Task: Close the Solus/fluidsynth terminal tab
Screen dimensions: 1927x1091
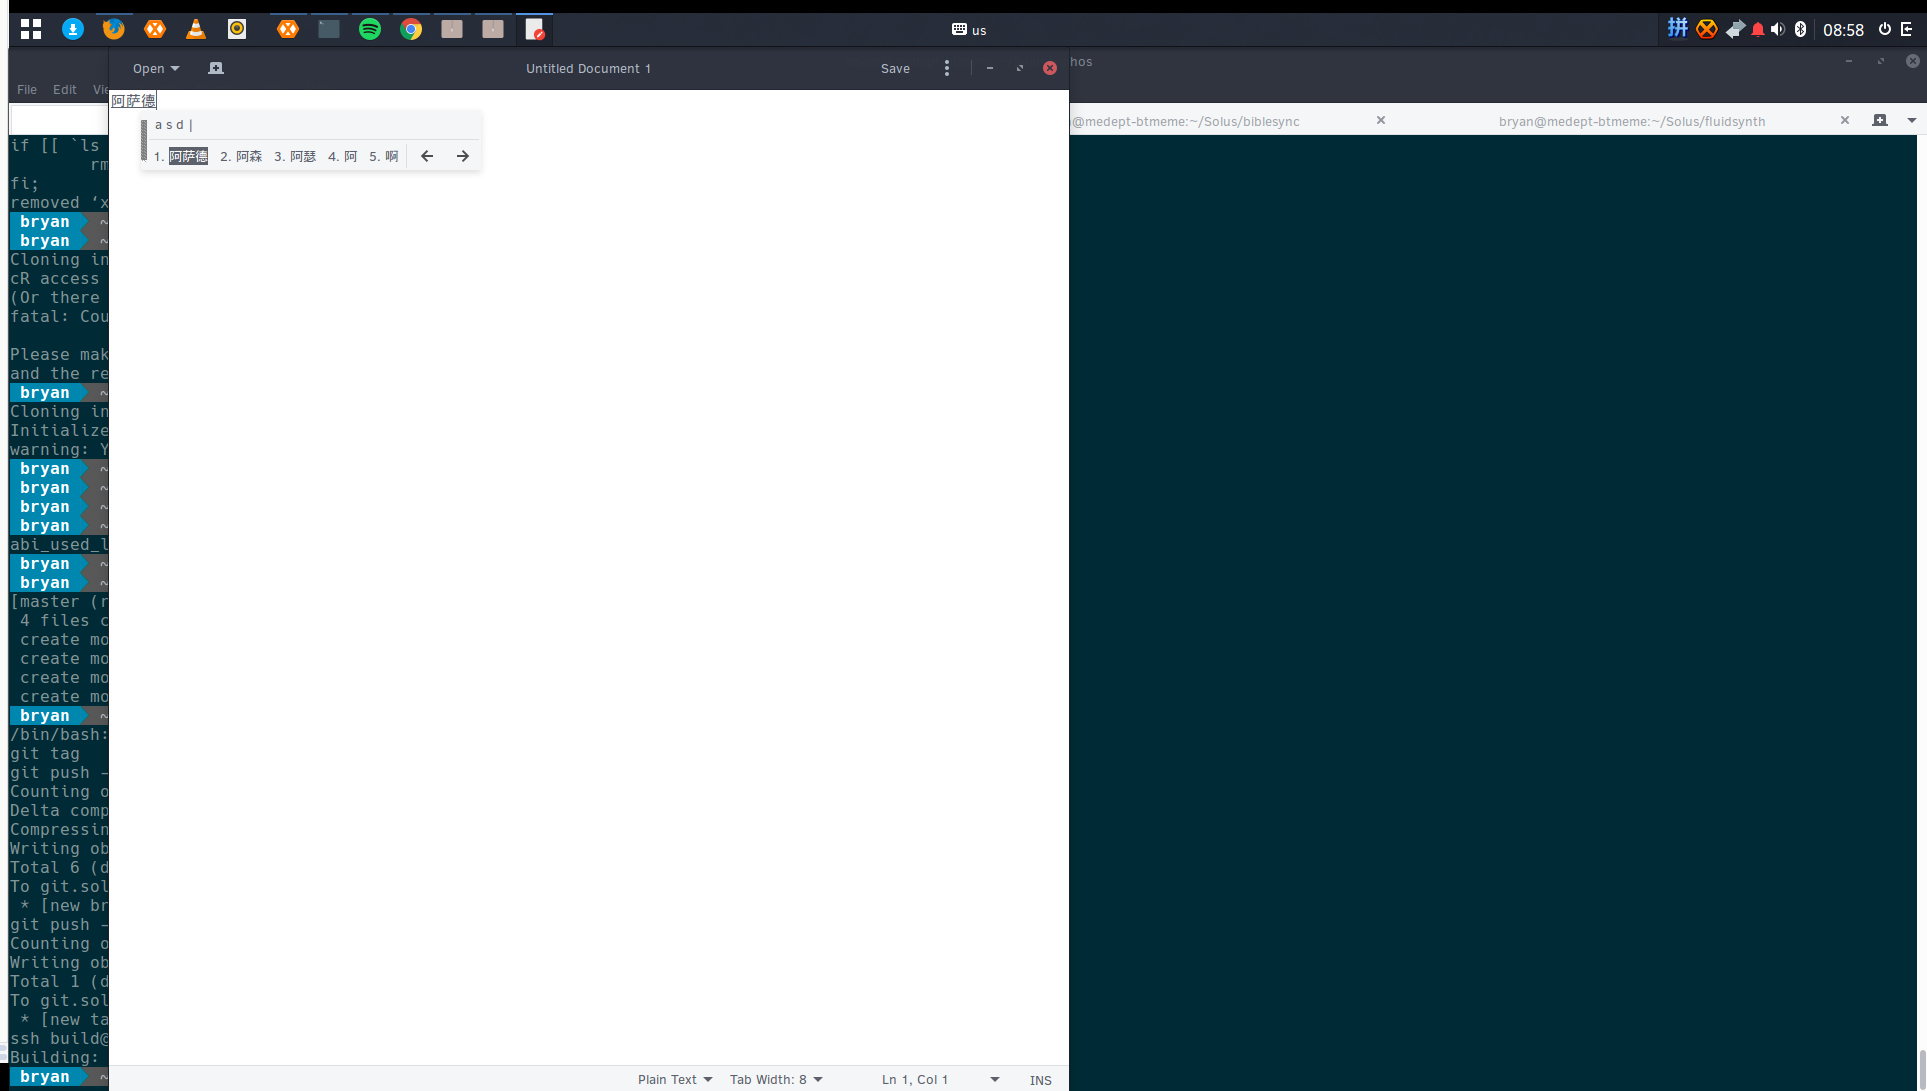Action: 1845,120
